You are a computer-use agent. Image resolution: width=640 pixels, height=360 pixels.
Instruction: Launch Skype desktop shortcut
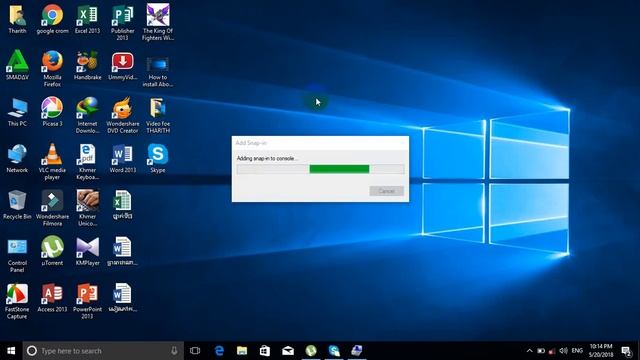pos(158,158)
